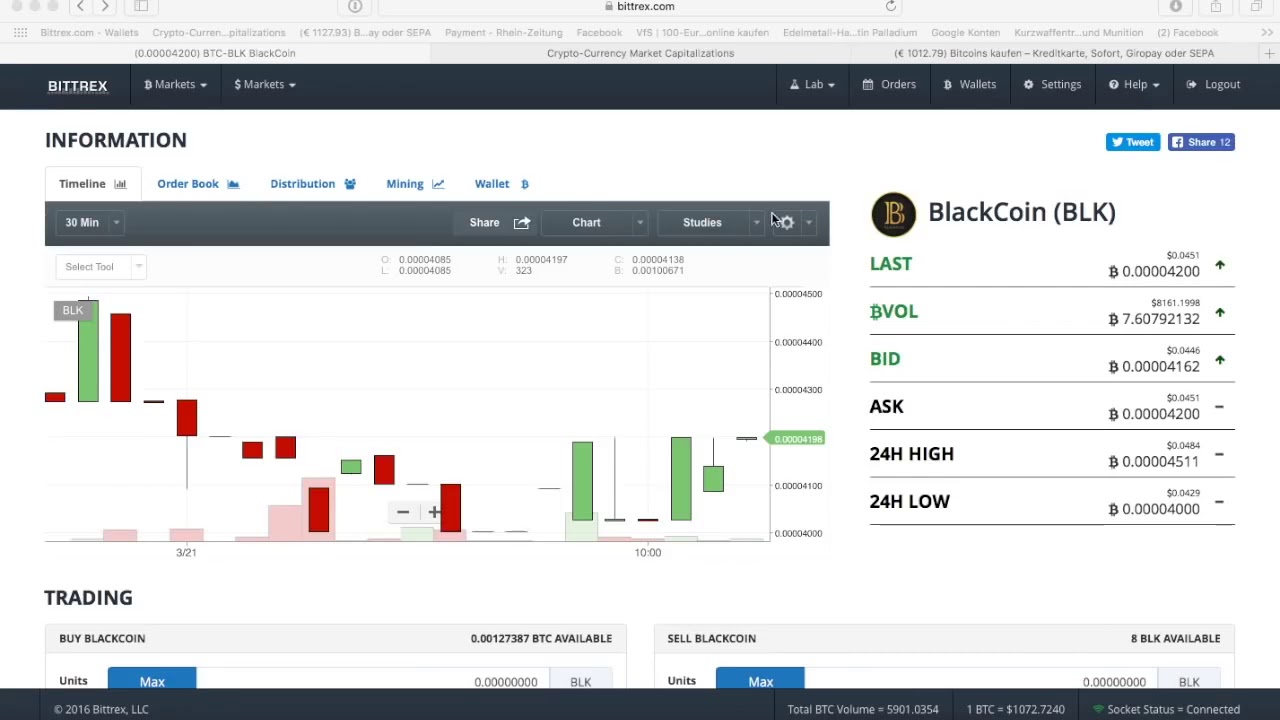Viewport: 1280px width, 720px height.
Task: Open the Safari tab overview icon
Action: click(x=1256, y=6)
